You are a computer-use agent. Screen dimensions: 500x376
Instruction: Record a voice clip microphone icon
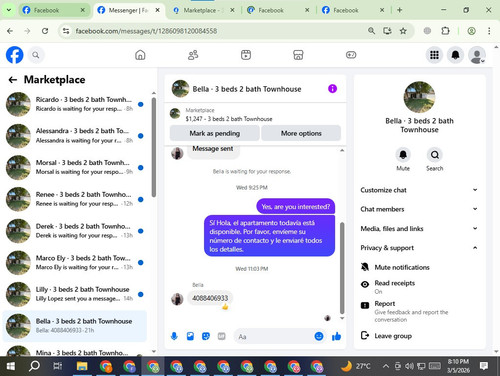(174, 336)
